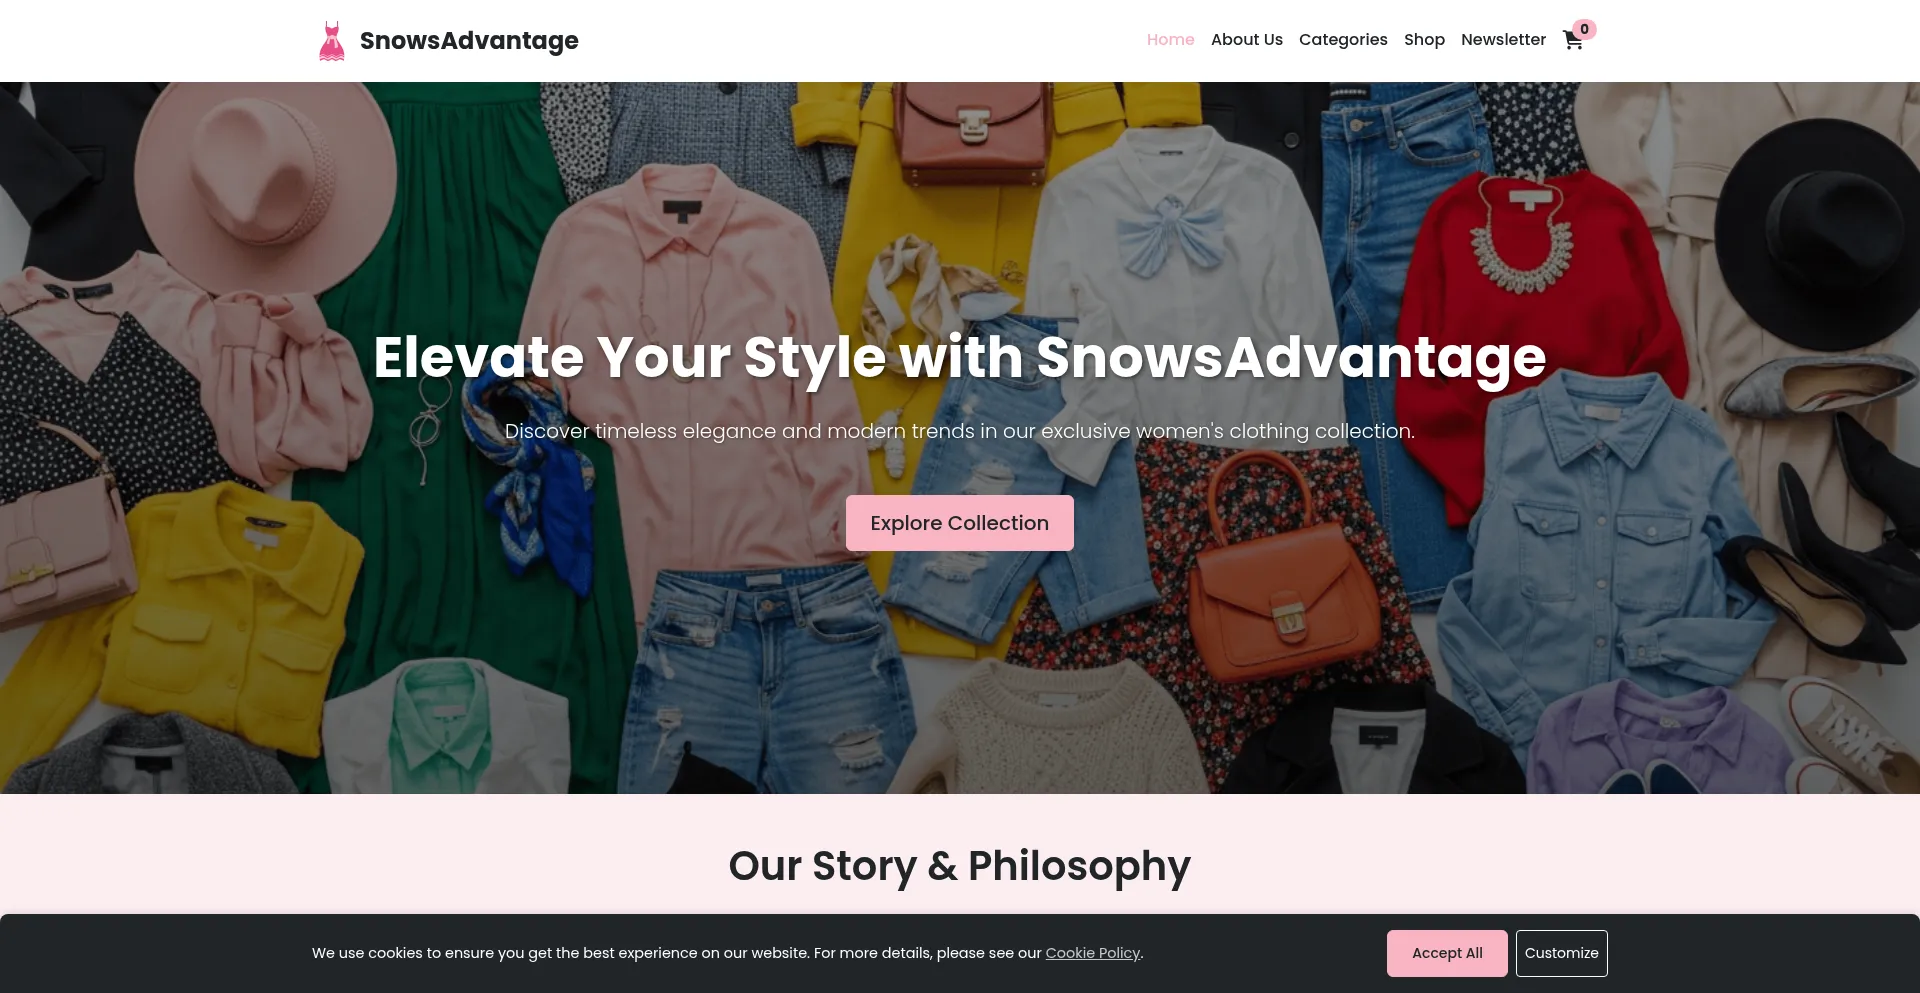The width and height of the screenshot is (1920, 993).
Task: Open the shopping cart icon
Action: (1573, 40)
